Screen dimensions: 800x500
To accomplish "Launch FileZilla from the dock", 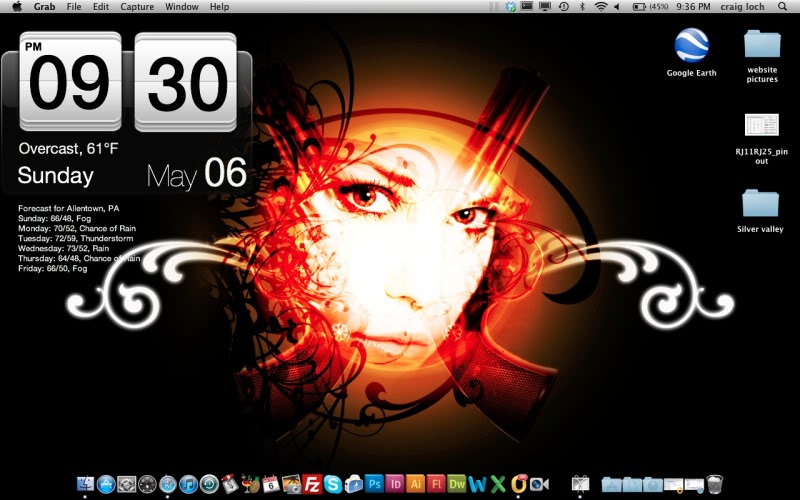I will pyautogui.click(x=312, y=484).
